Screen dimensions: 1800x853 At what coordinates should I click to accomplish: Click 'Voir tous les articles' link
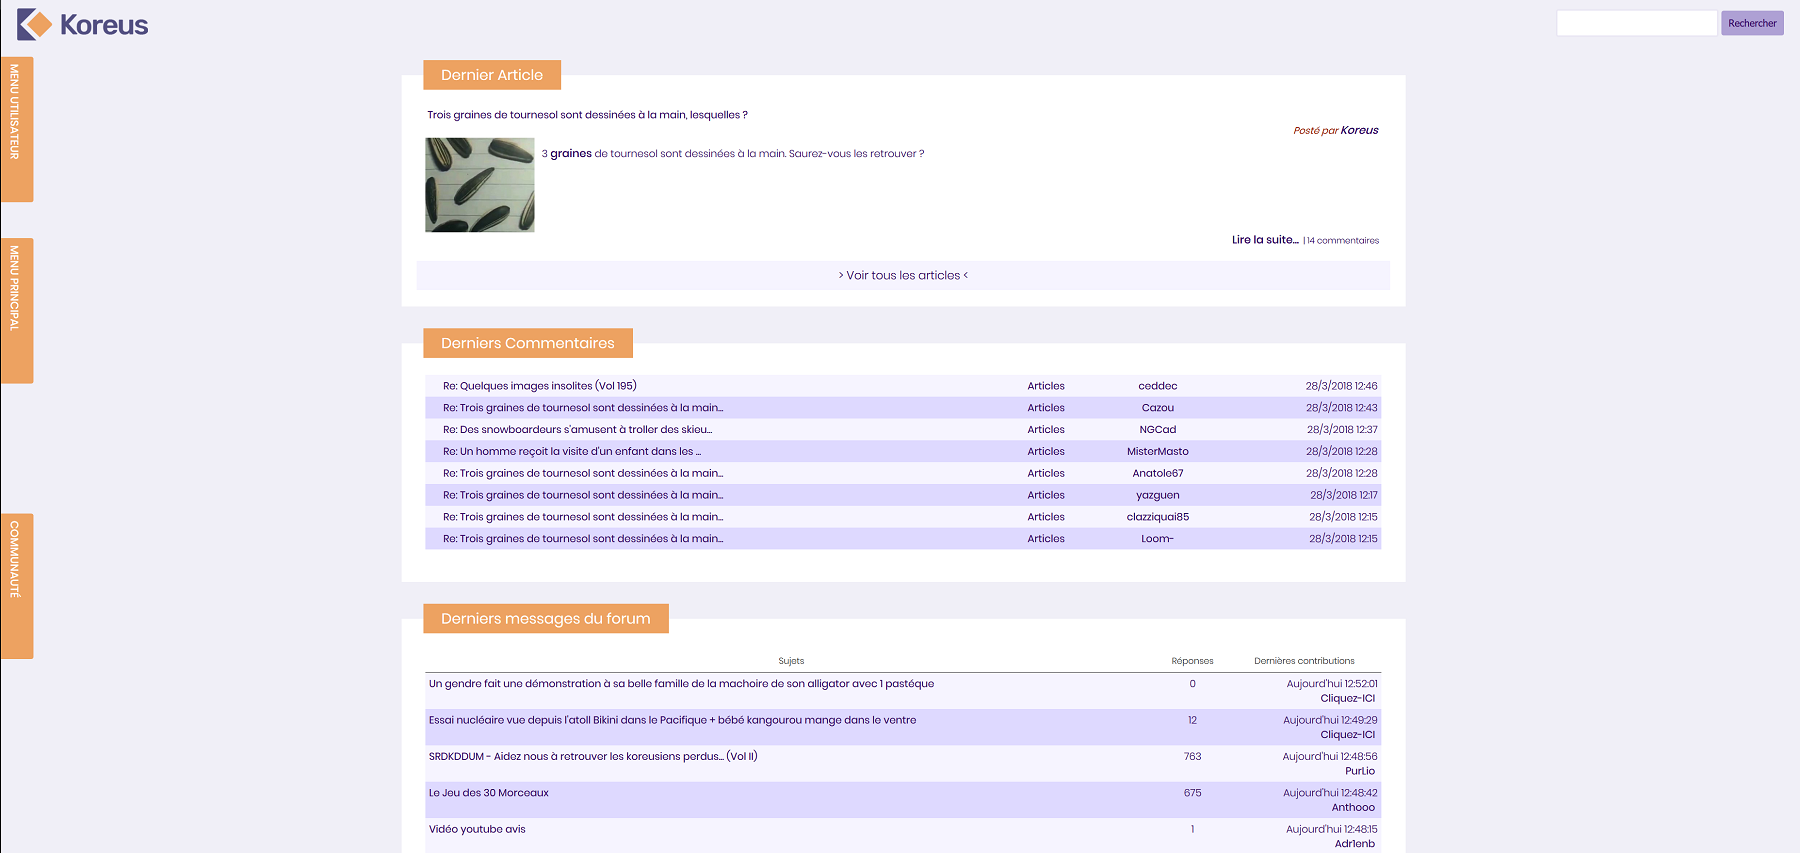[x=903, y=276]
